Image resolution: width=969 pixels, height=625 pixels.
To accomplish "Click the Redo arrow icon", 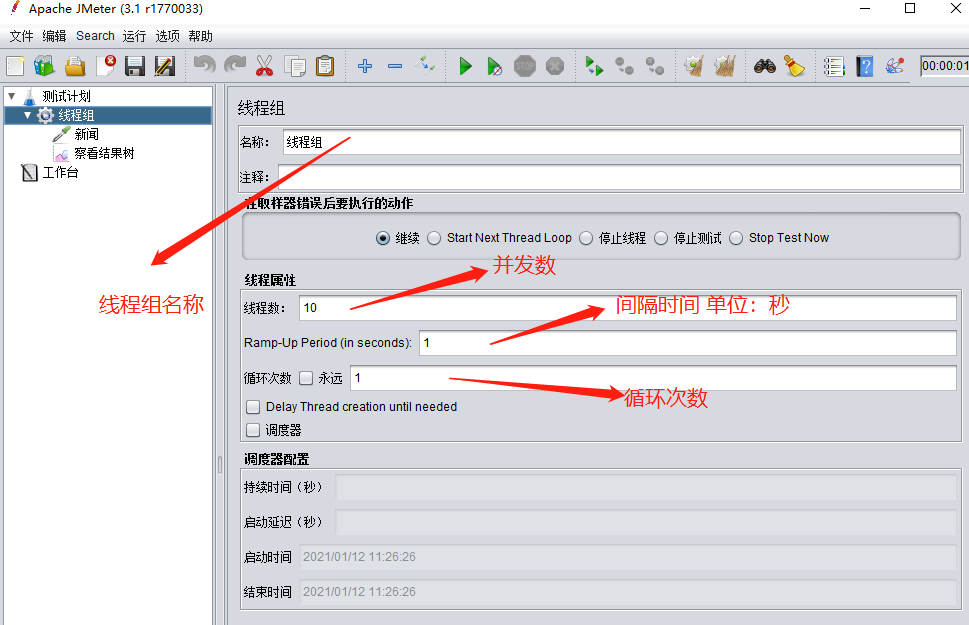I will click(x=235, y=65).
